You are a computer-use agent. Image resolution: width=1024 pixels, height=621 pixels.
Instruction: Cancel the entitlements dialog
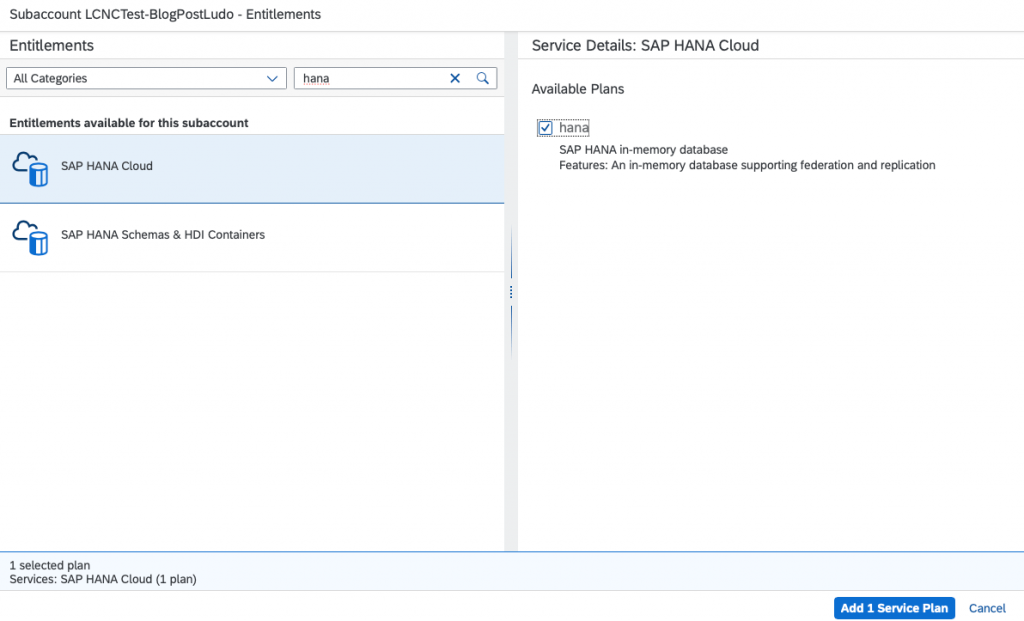[987, 608]
